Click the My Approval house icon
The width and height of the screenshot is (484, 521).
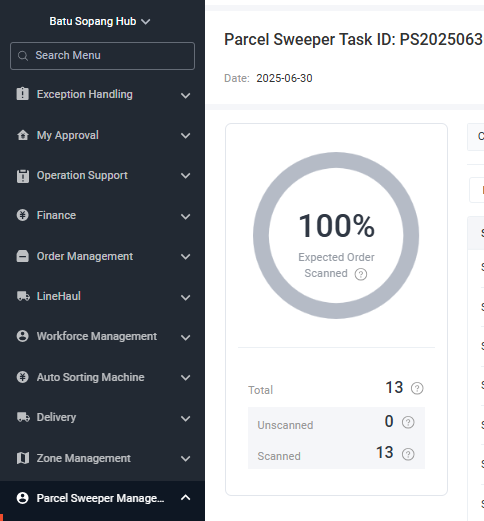(23, 135)
